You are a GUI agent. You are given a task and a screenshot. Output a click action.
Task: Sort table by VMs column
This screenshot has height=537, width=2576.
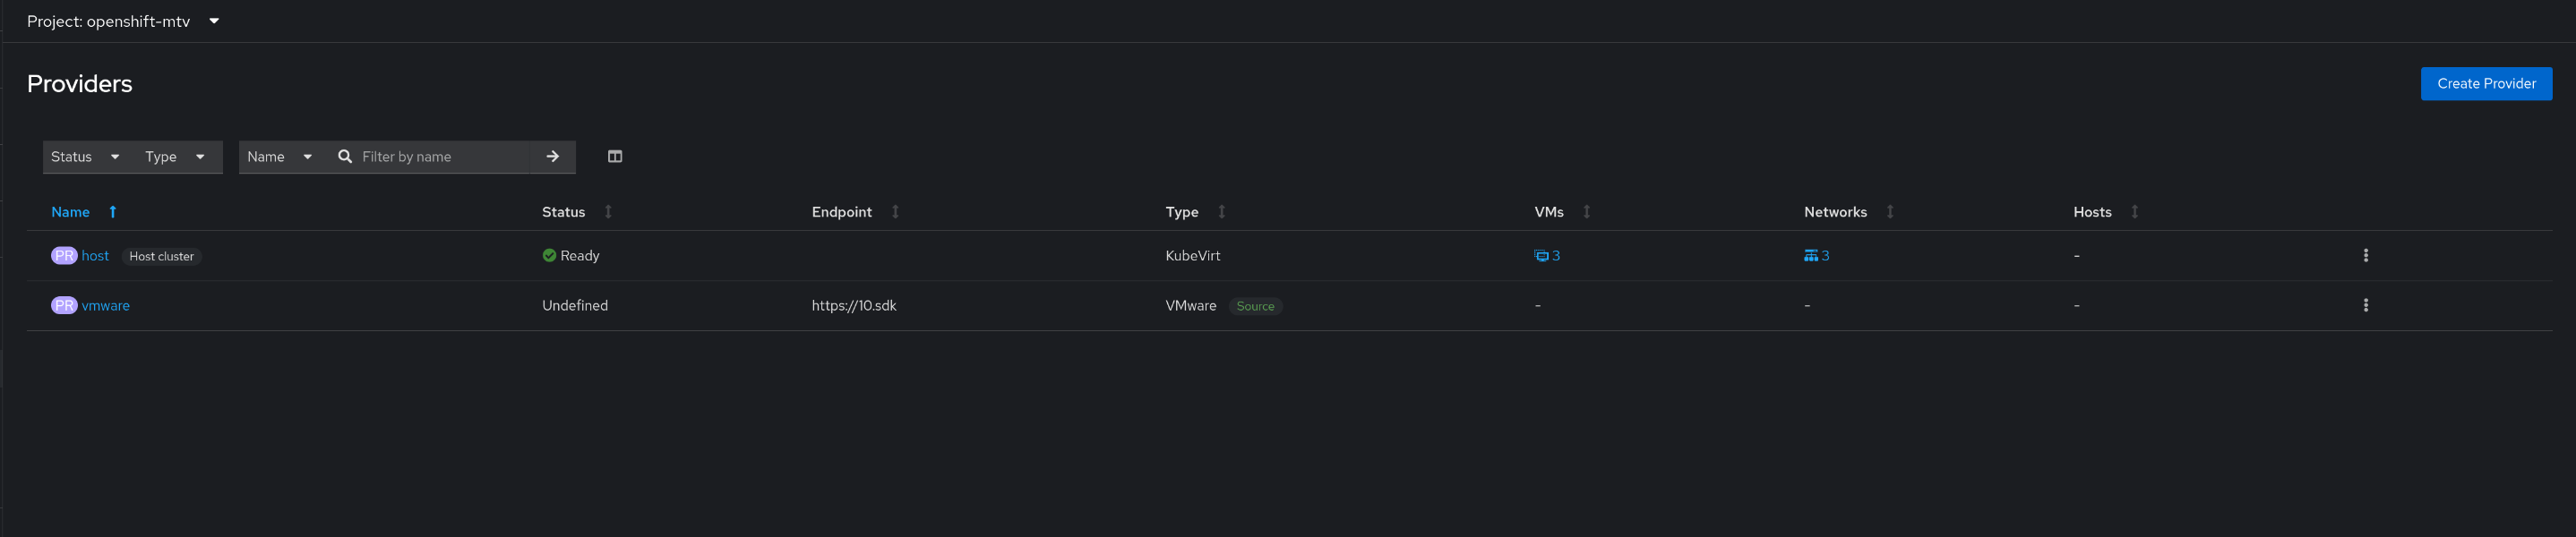[x=1586, y=212]
